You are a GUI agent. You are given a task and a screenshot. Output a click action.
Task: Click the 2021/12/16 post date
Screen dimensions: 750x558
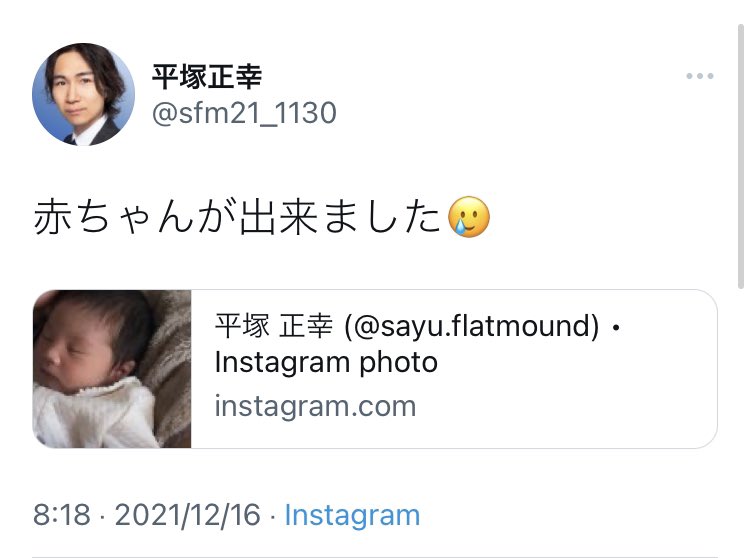[x=188, y=515]
